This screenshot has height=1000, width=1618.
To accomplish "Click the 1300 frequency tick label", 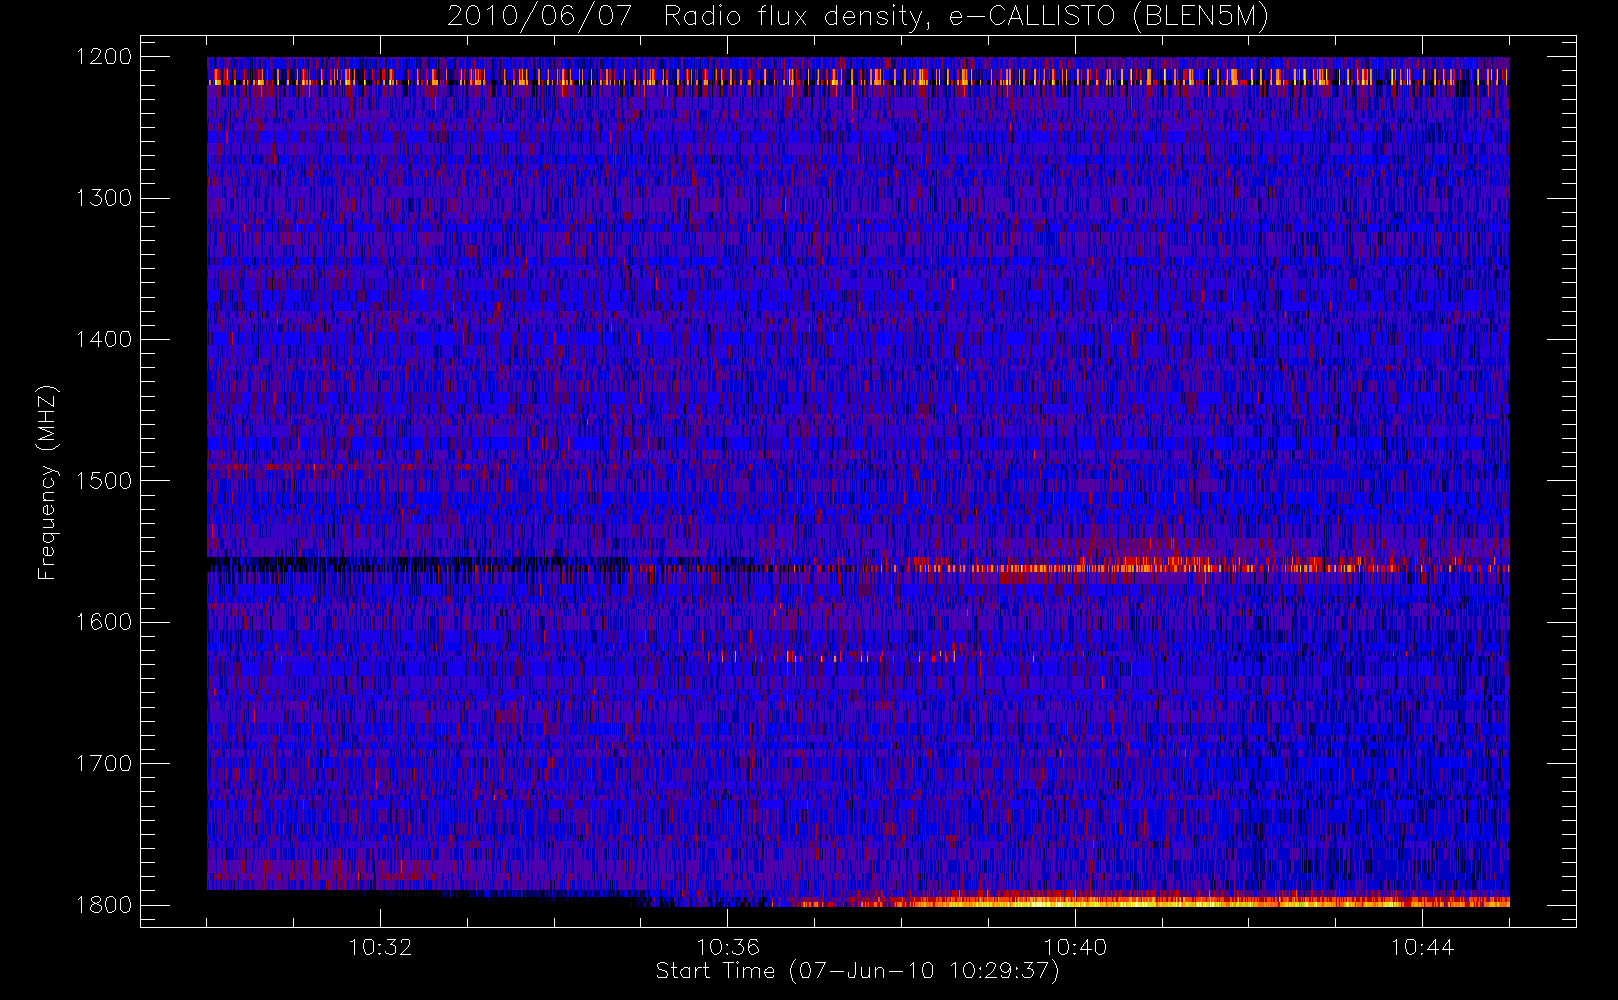I will [x=104, y=198].
